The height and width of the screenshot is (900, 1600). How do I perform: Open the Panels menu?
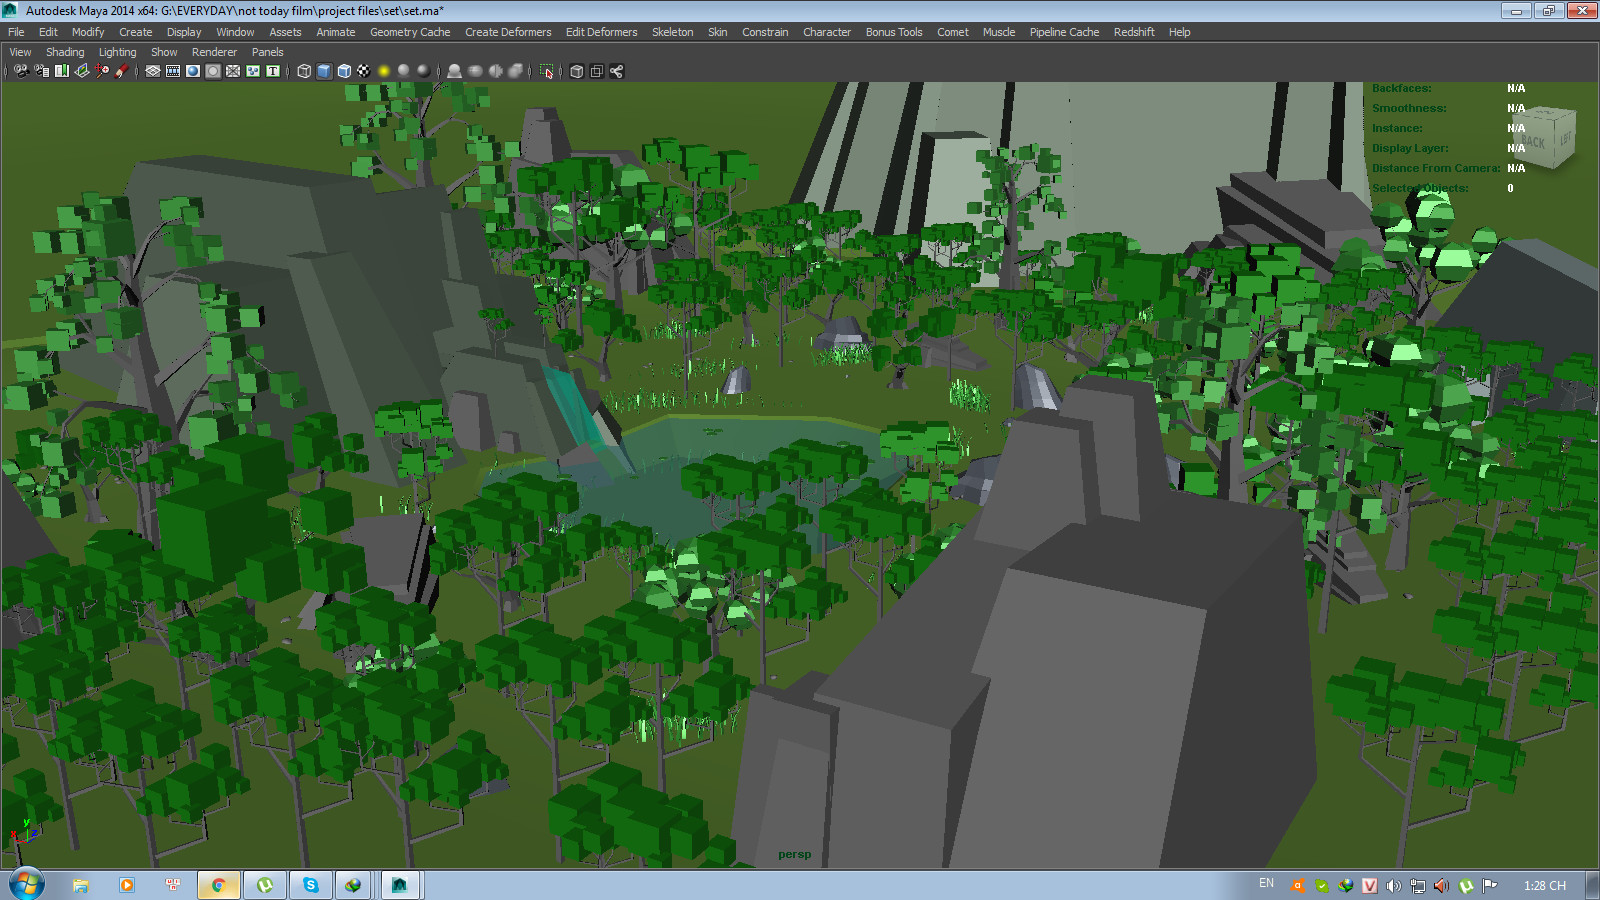[x=267, y=51]
